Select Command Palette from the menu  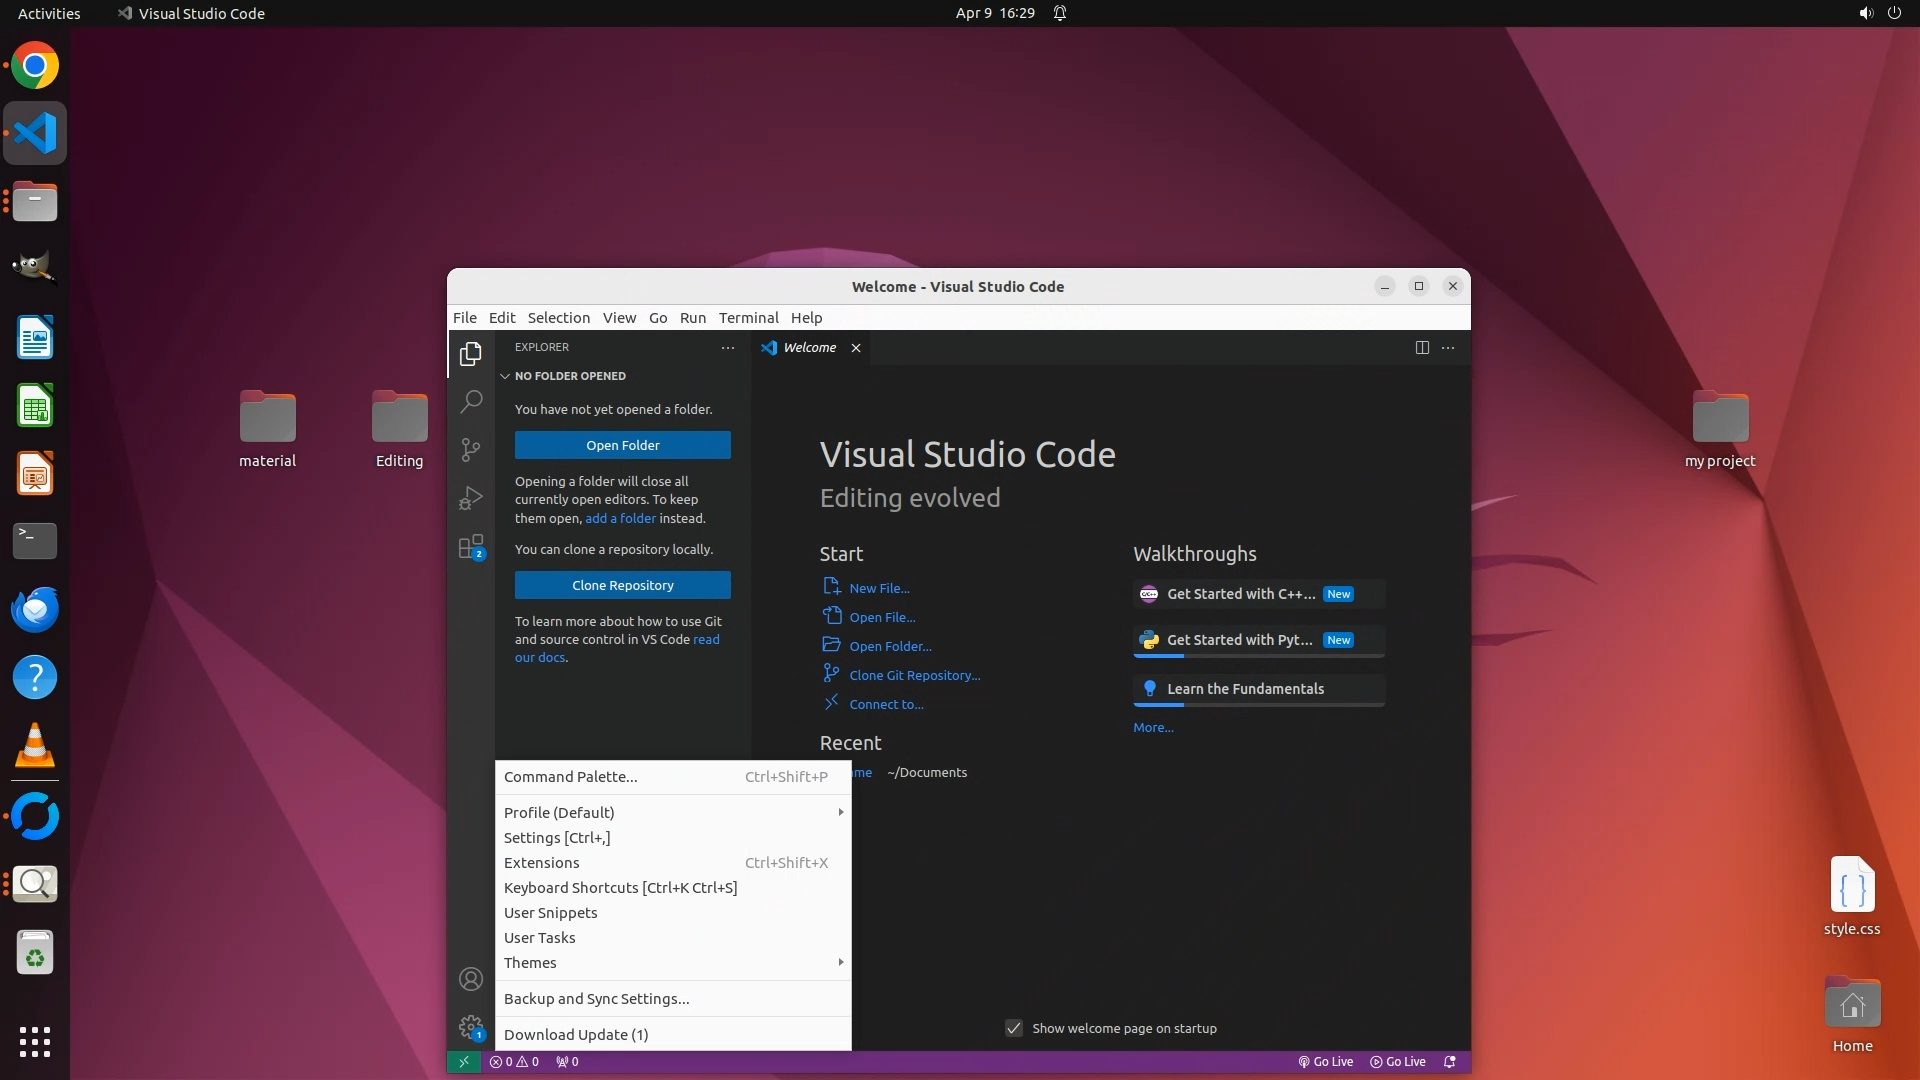[570, 776]
